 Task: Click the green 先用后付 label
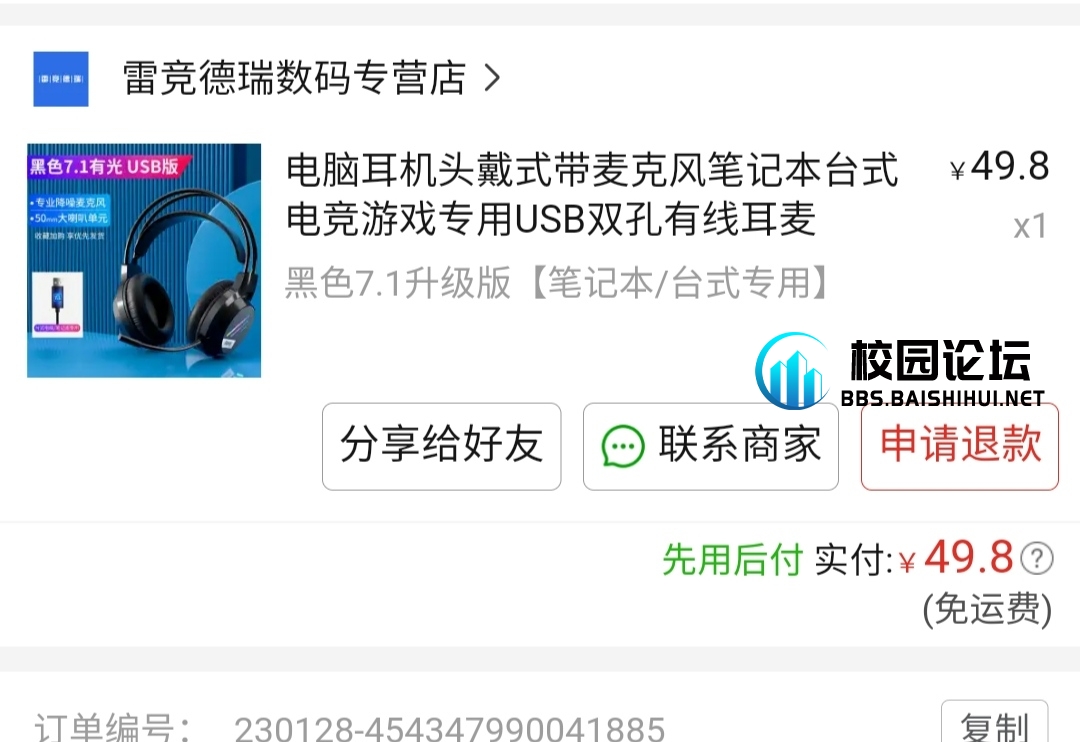[733, 559]
